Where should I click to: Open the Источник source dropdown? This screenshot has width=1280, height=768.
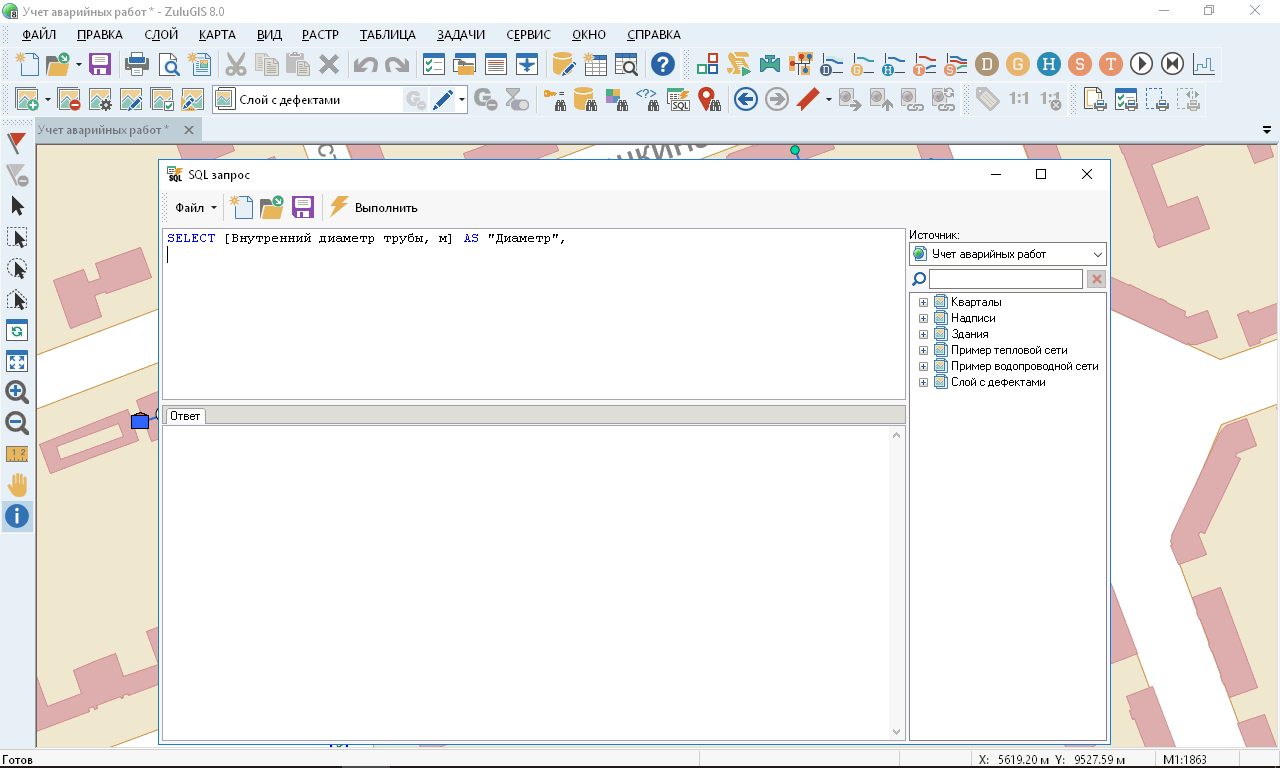[1007, 254]
